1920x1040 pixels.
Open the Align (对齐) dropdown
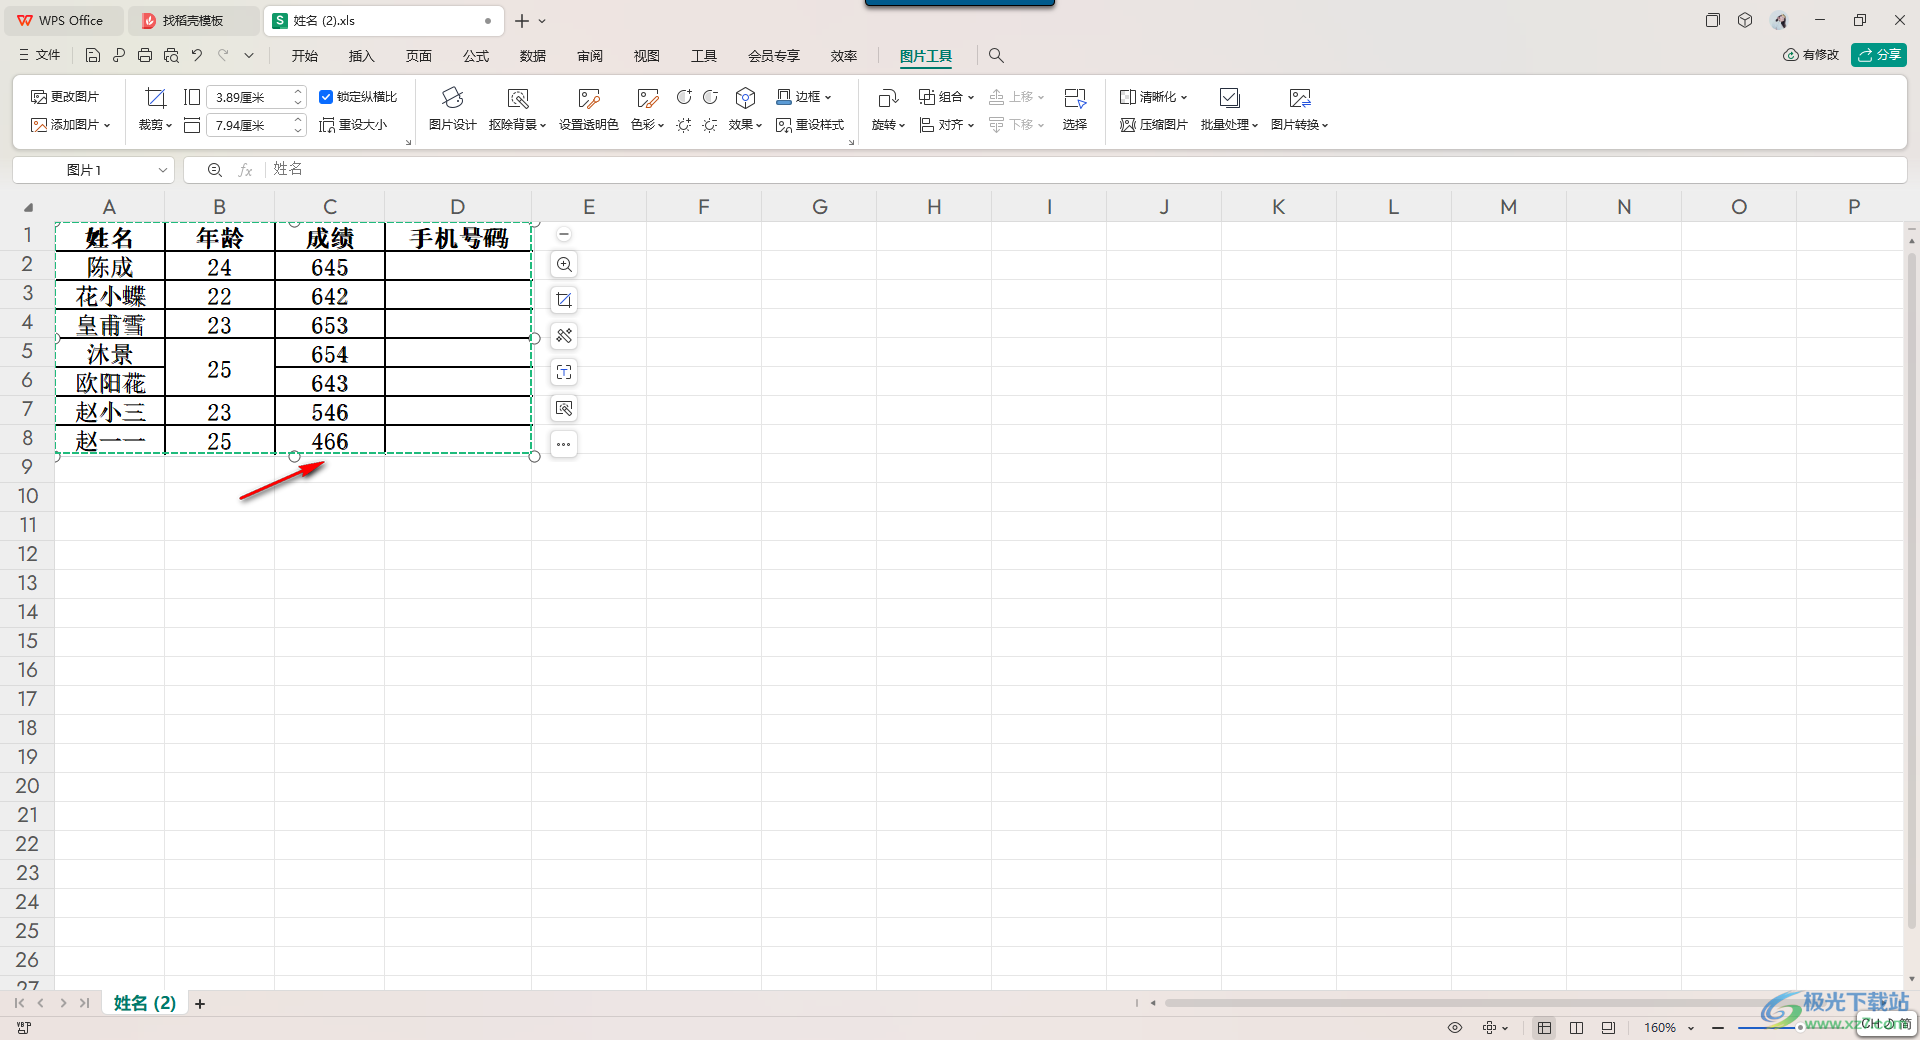946,125
